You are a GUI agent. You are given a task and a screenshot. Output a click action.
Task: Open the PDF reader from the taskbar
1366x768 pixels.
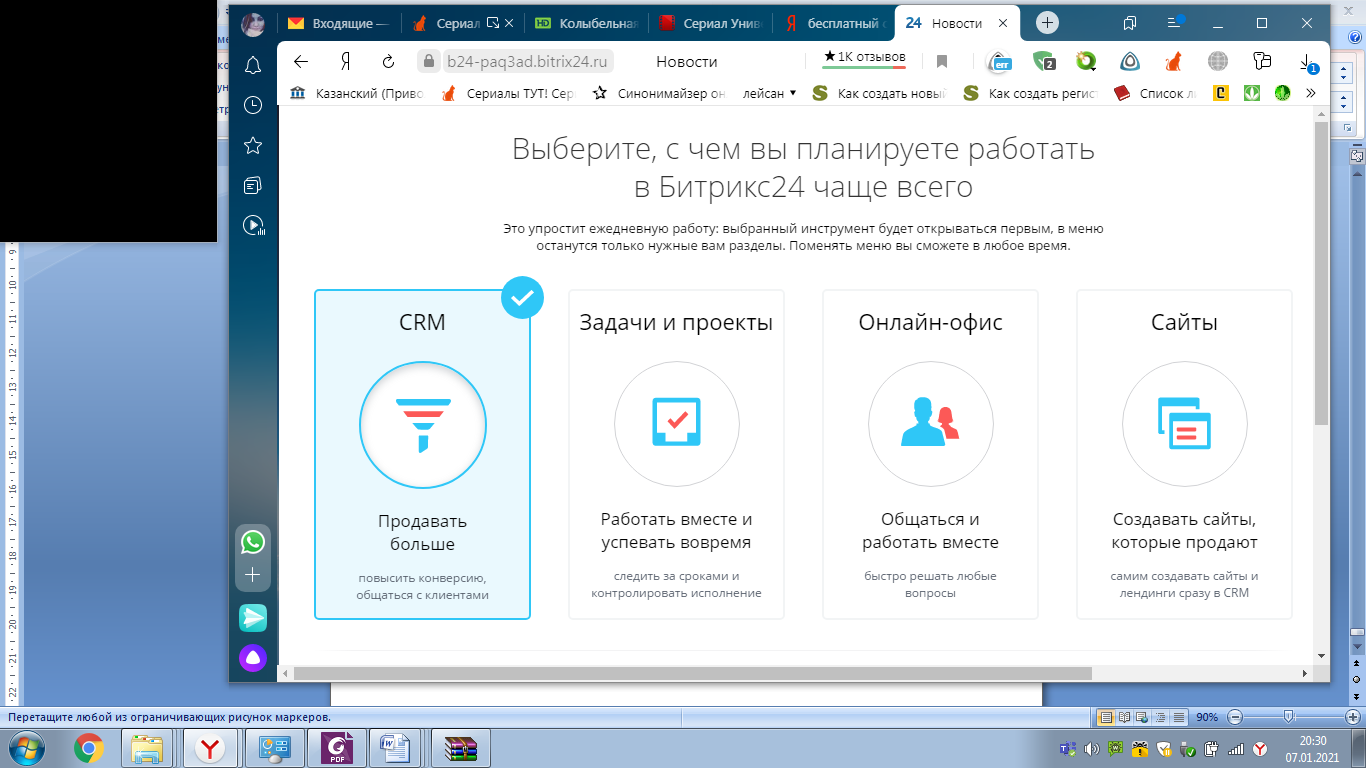point(337,747)
